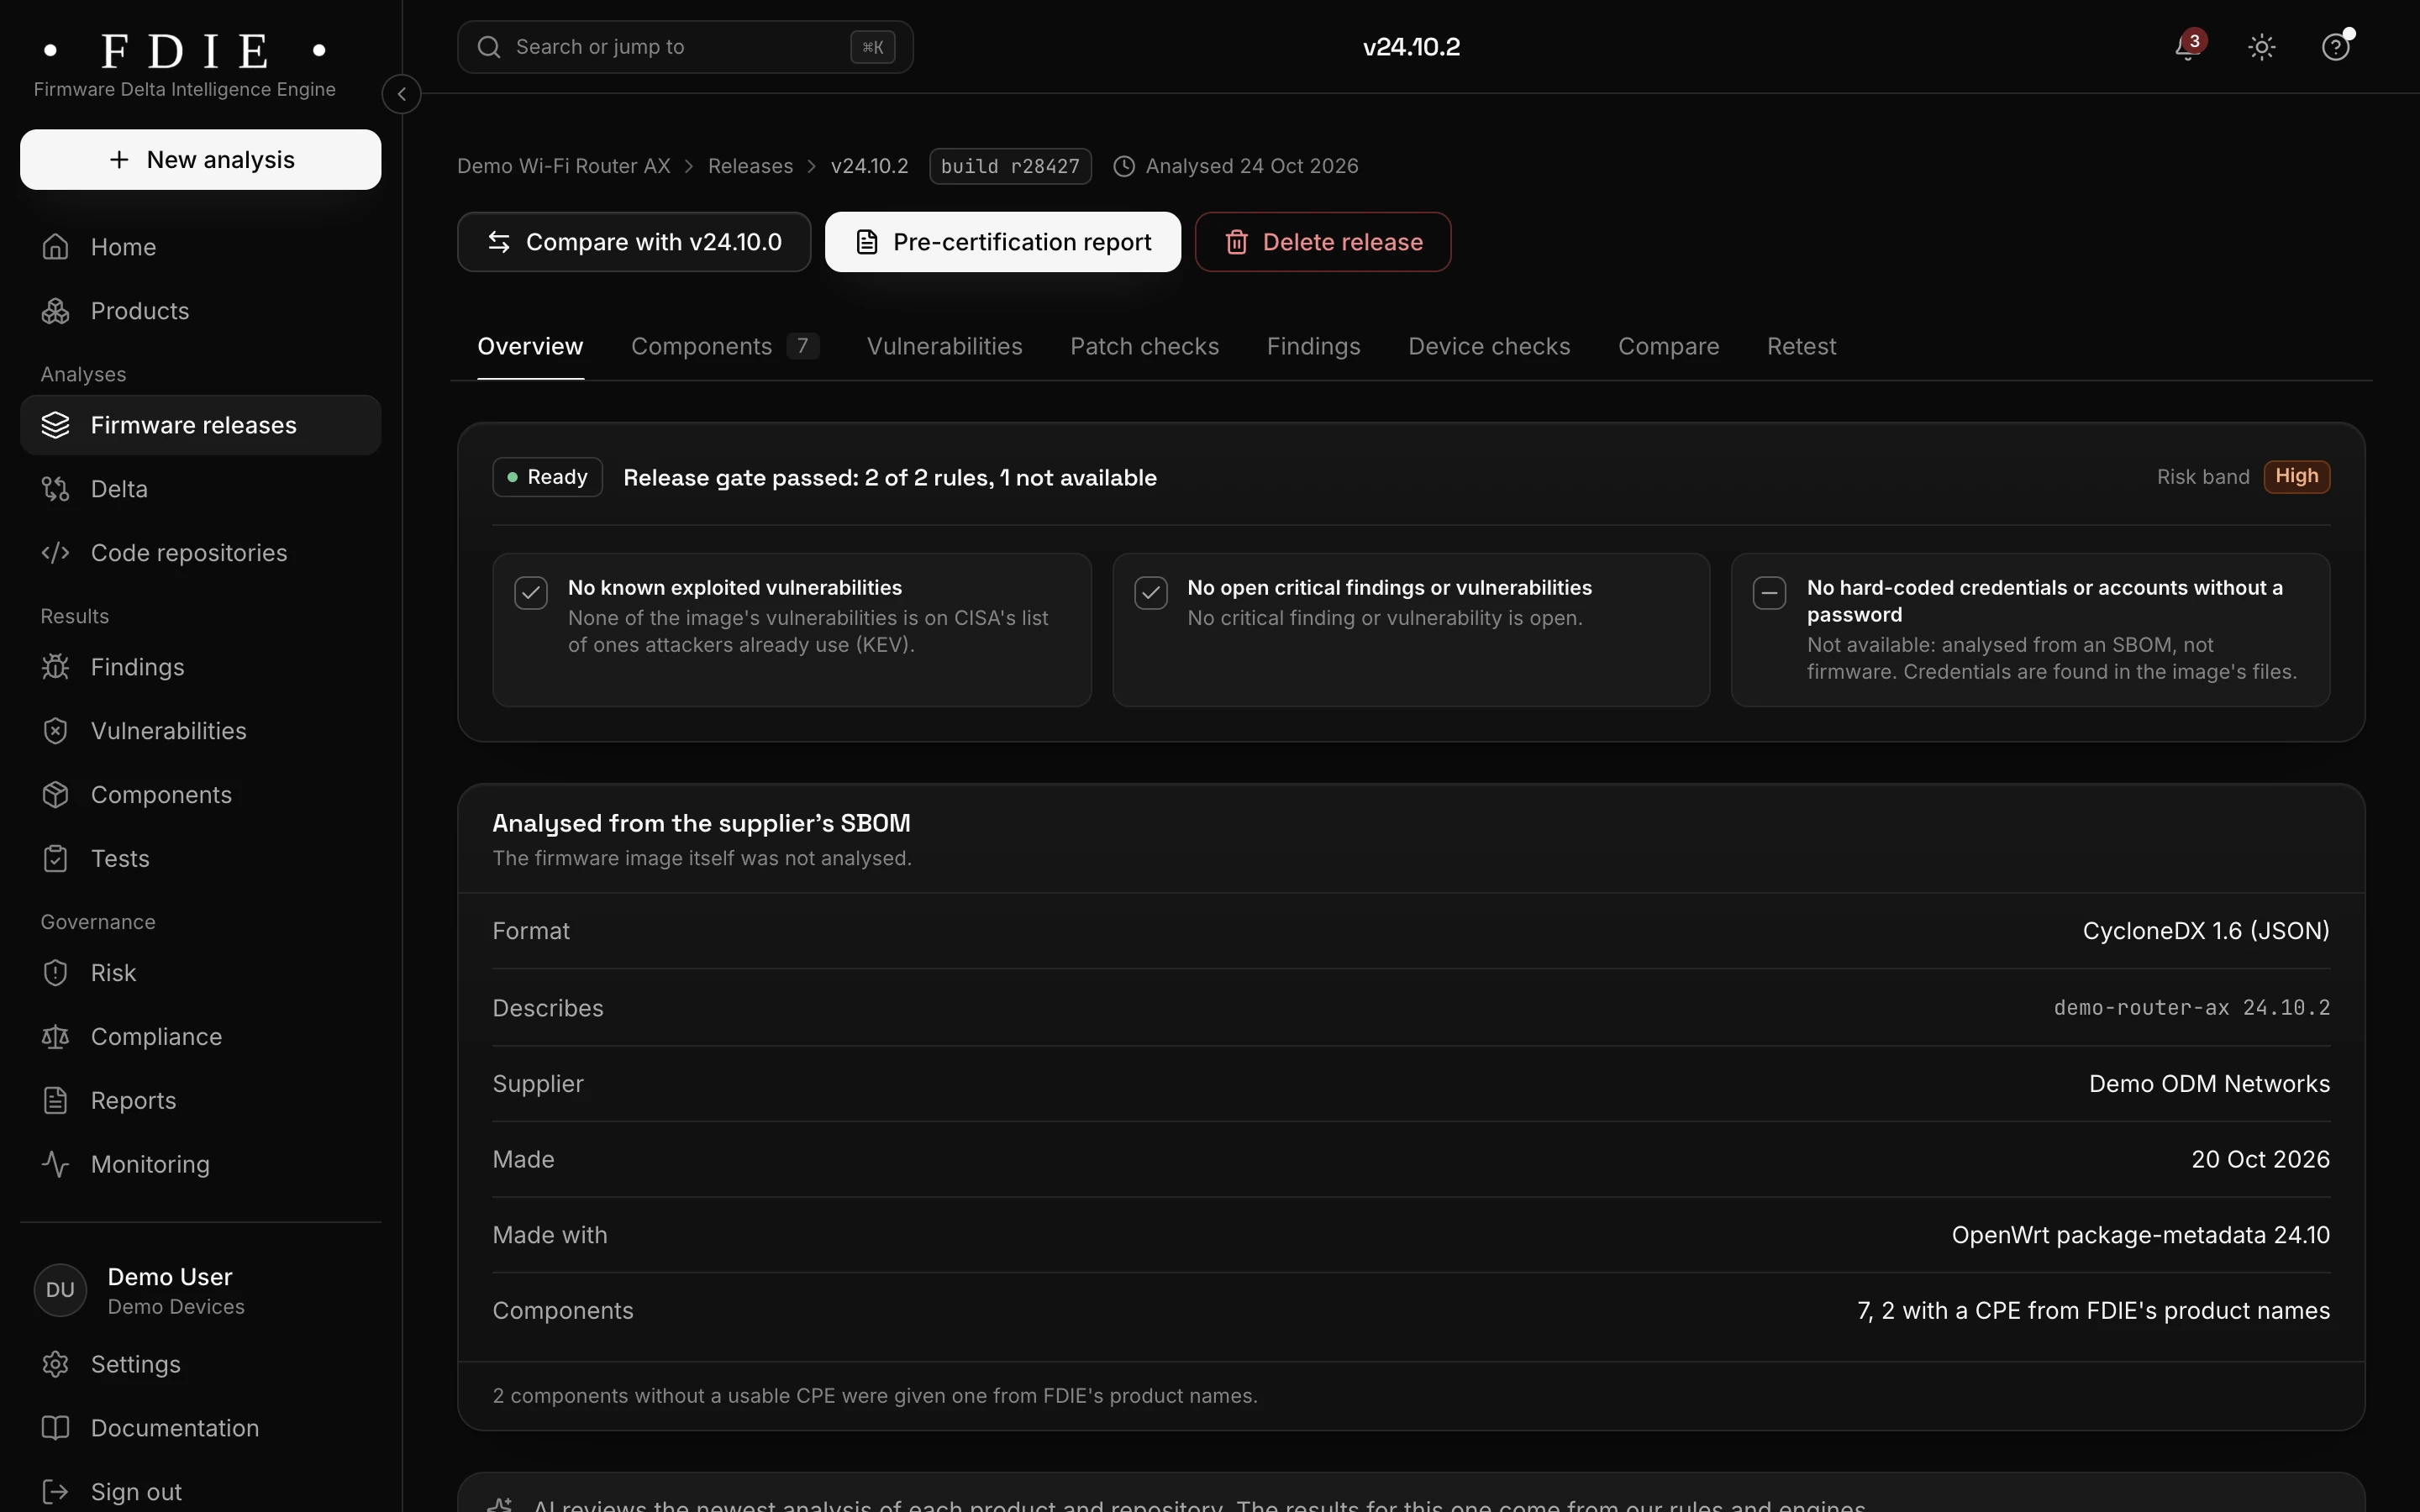Click the High risk band badge
Viewport: 2420px width, 1512px height.
[2297, 476]
